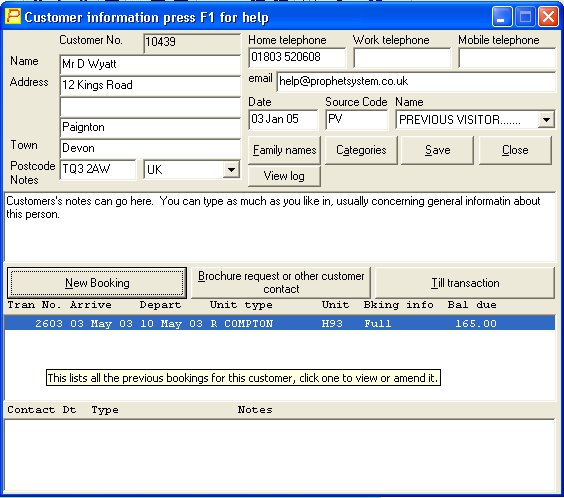
Task: Expand the PREVIOUS VISITOR source name dropdown
Action: pos(546,120)
